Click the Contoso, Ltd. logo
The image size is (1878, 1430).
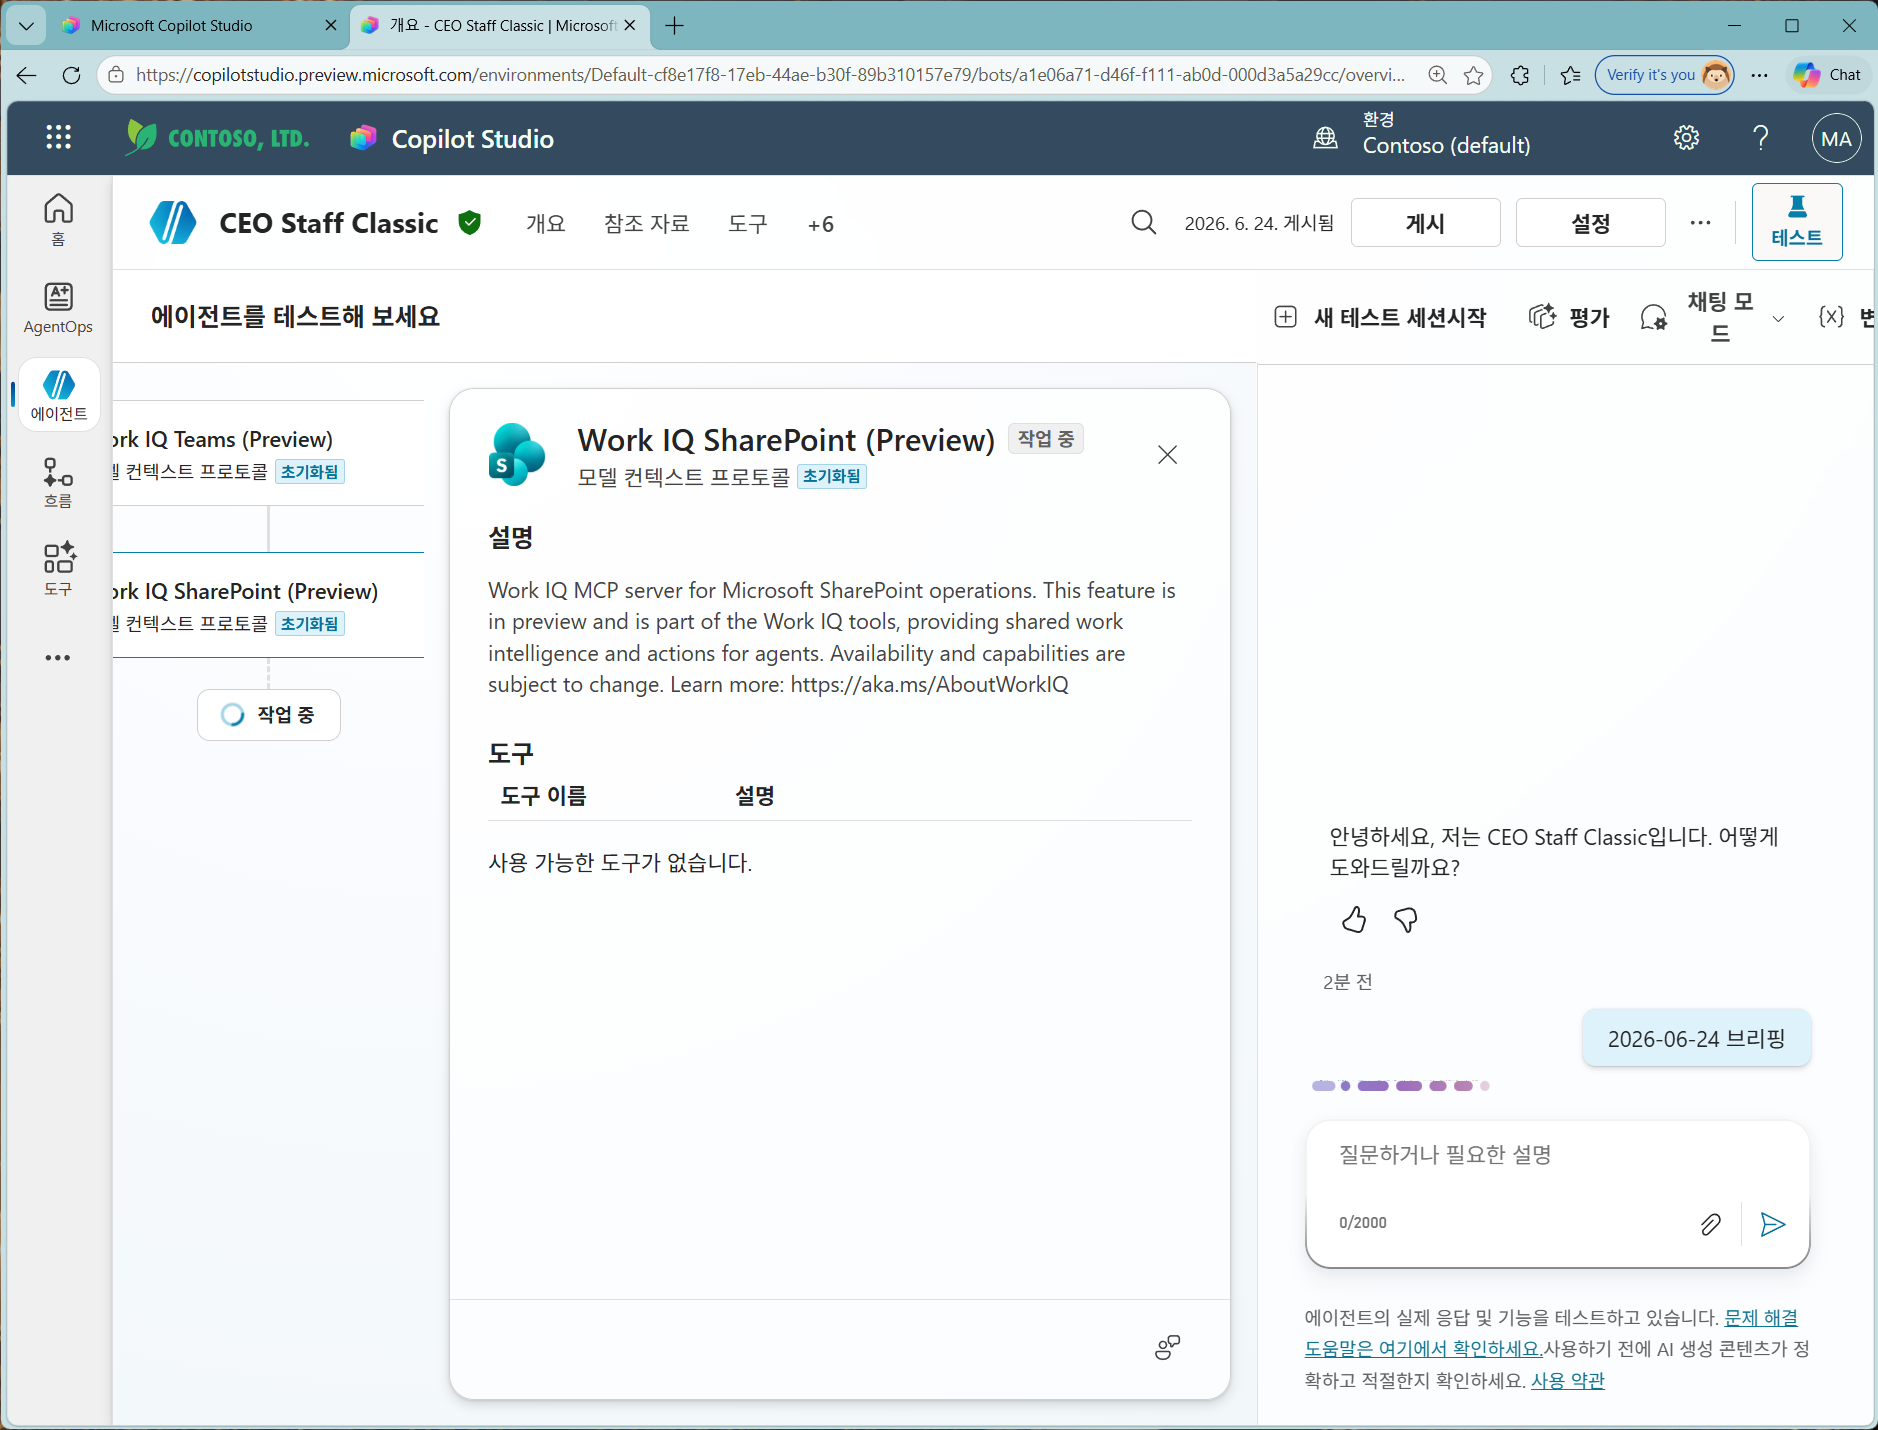(x=217, y=138)
